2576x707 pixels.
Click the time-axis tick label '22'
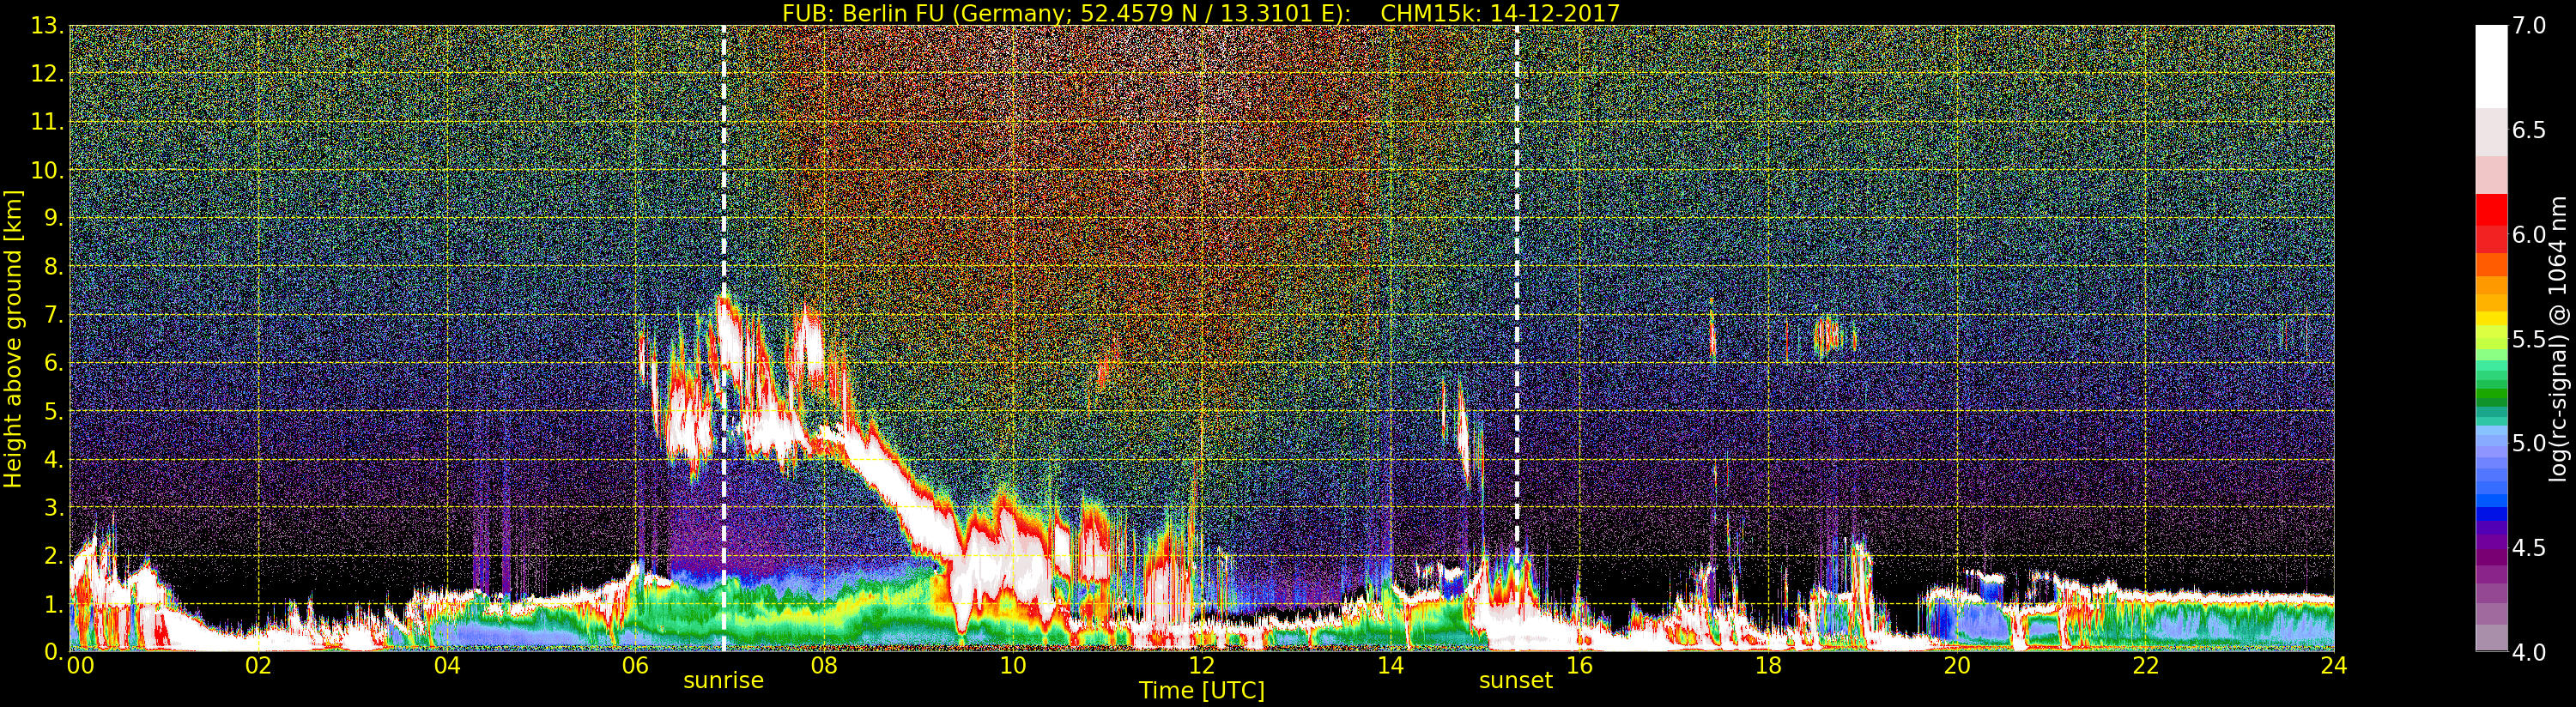(x=2146, y=666)
